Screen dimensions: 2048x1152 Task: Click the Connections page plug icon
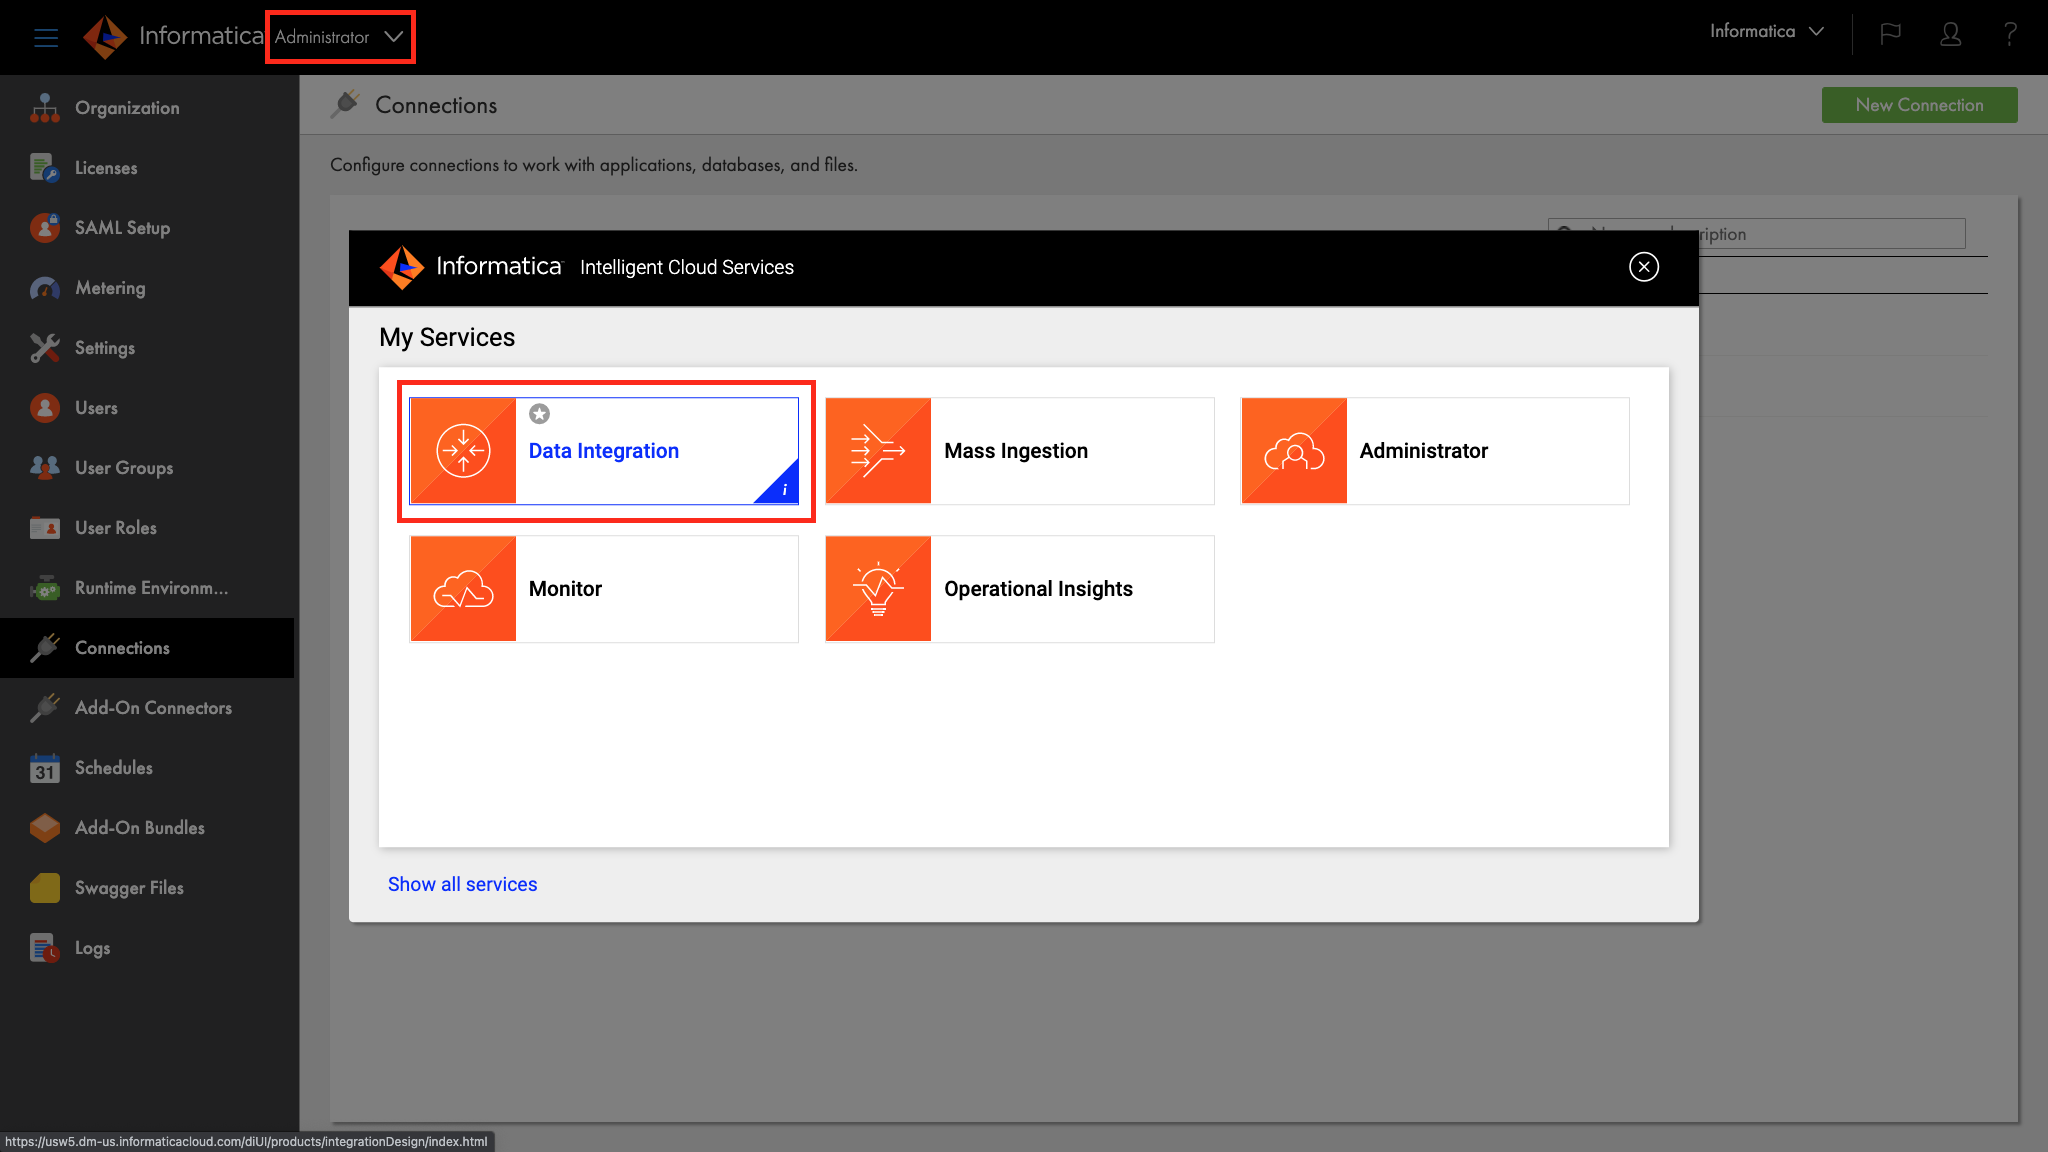(346, 104)
